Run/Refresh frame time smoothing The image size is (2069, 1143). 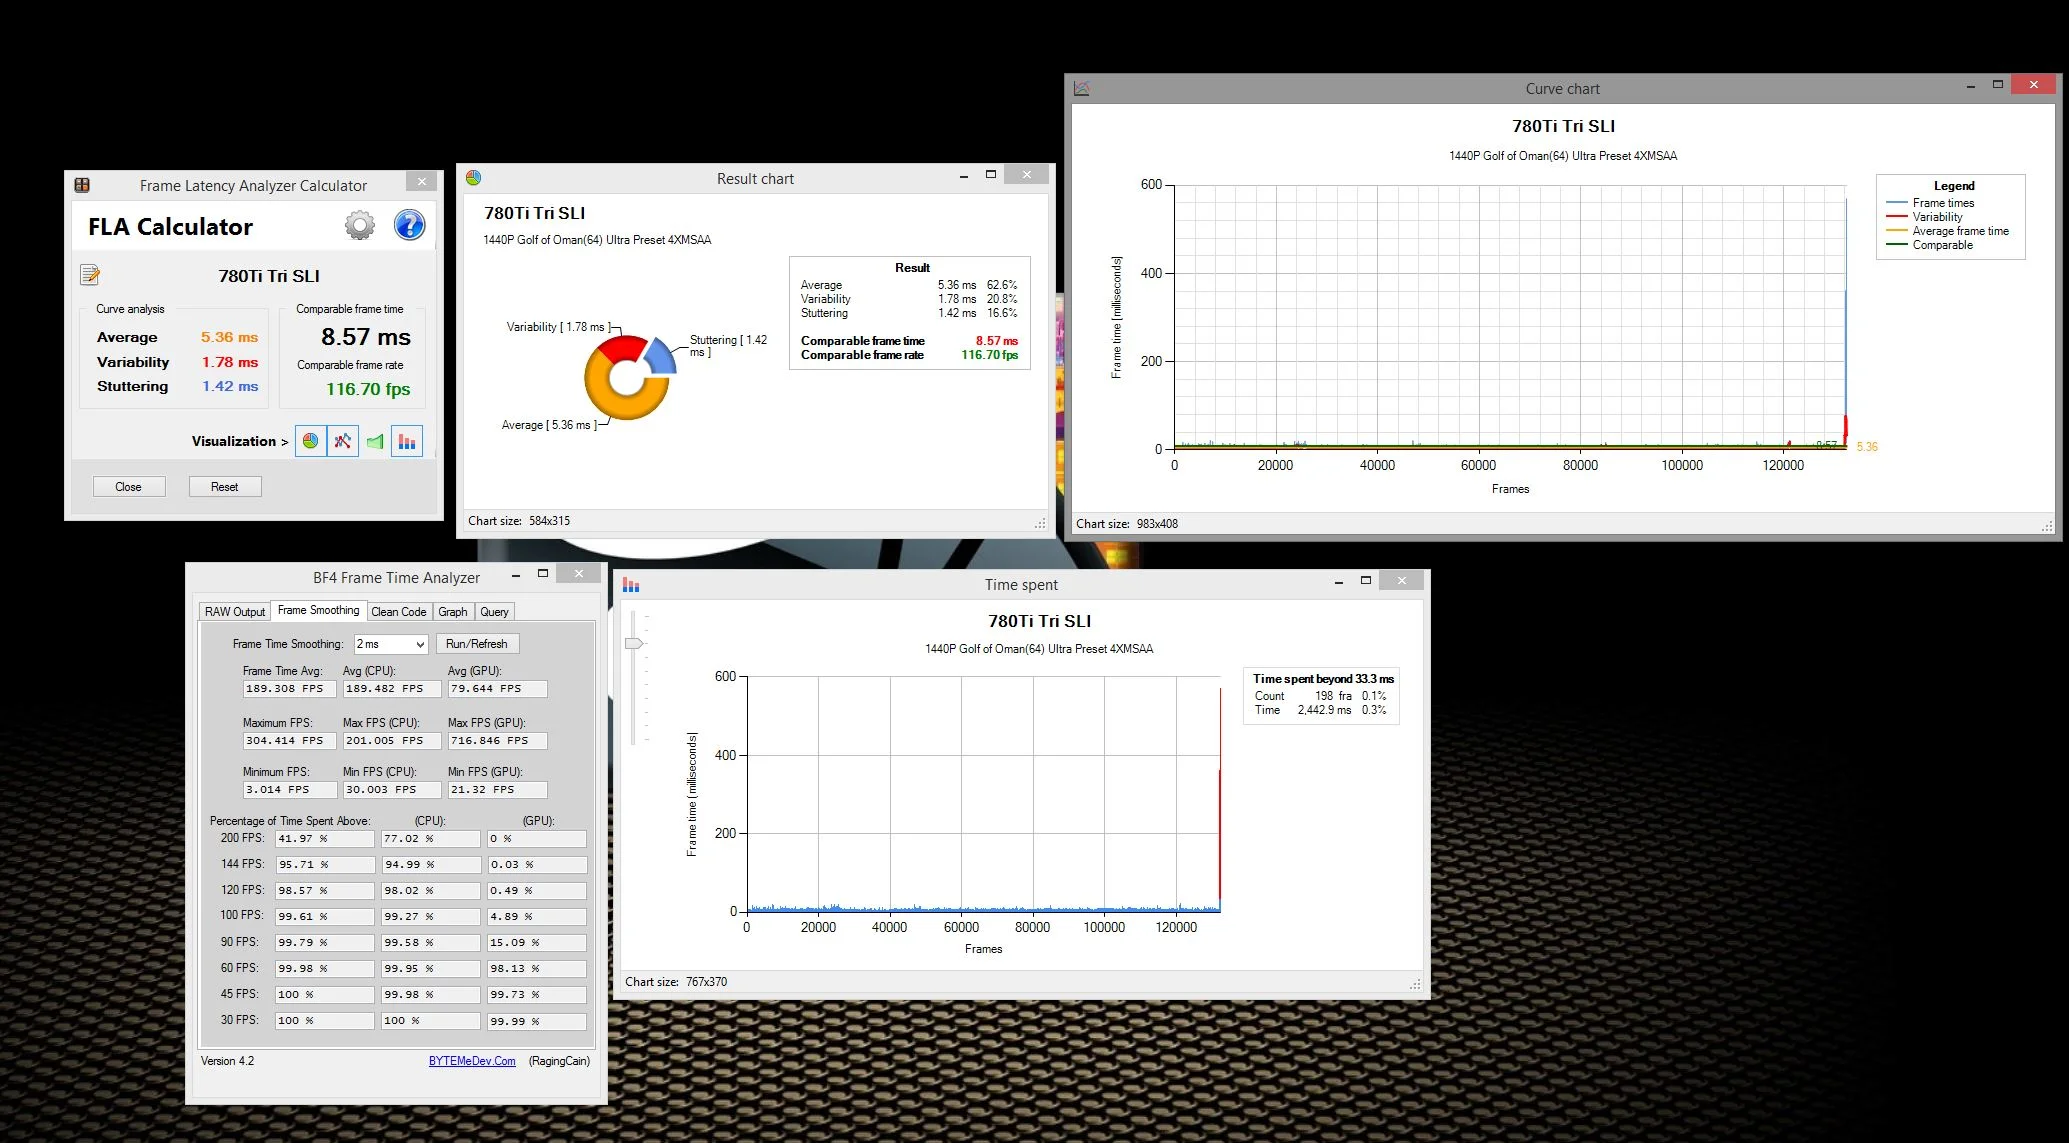click(477, 644)
